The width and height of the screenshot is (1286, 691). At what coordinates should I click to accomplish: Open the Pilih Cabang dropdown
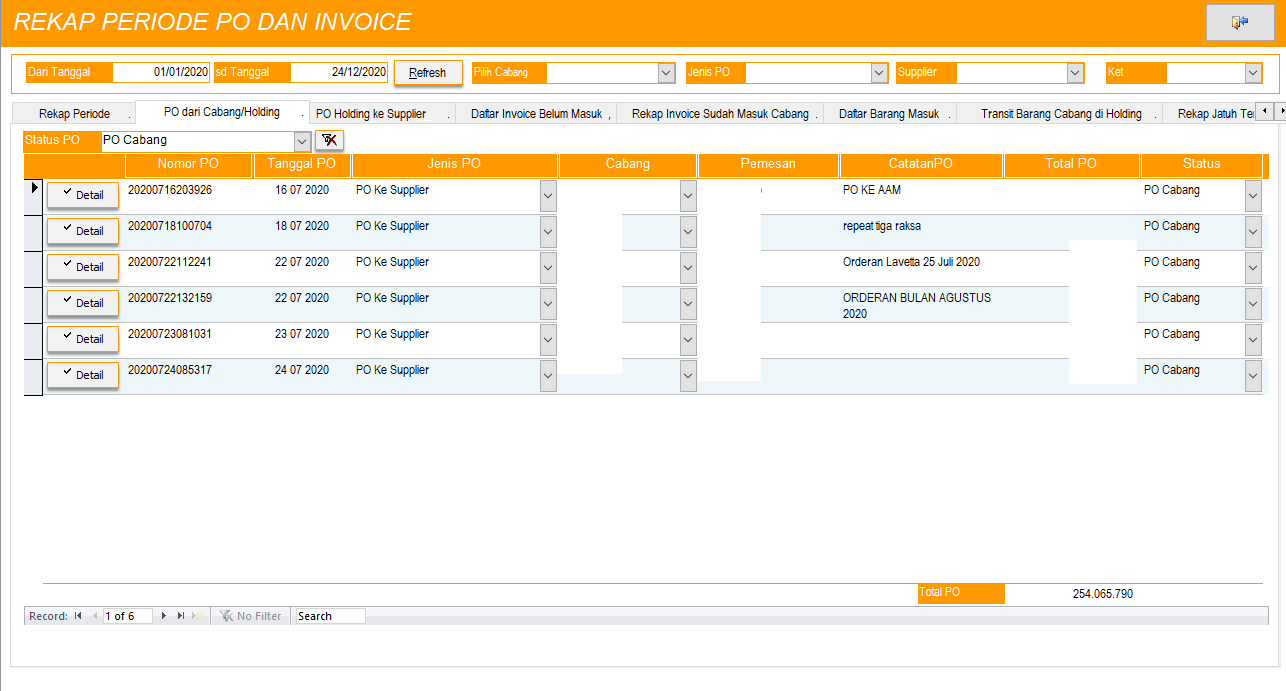[x=666, y=73]
